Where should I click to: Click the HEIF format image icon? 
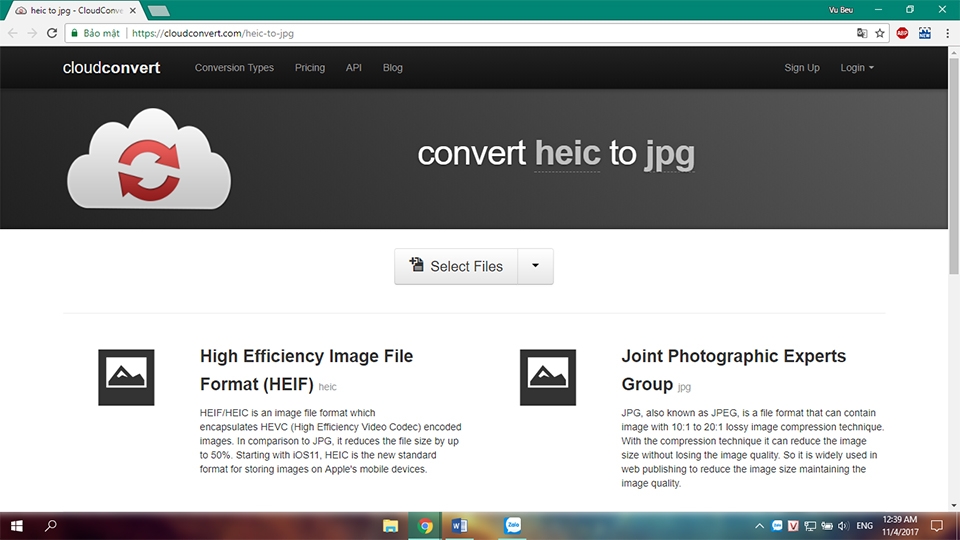pos(126,377)
